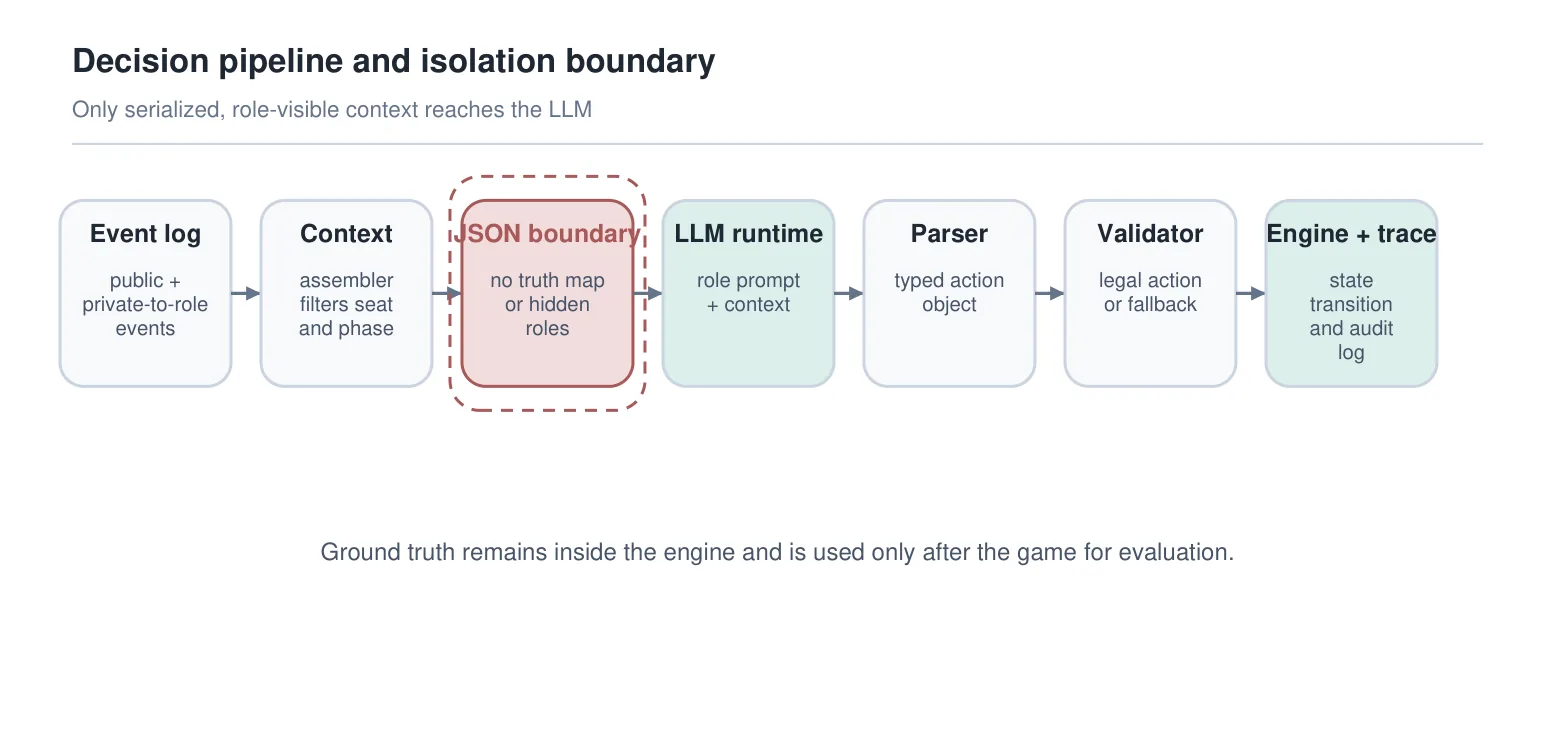Viewport: 1556px width, 735px height.
Task: Click arrow between LLM runtime and Parser
Action: pos(849,293)
